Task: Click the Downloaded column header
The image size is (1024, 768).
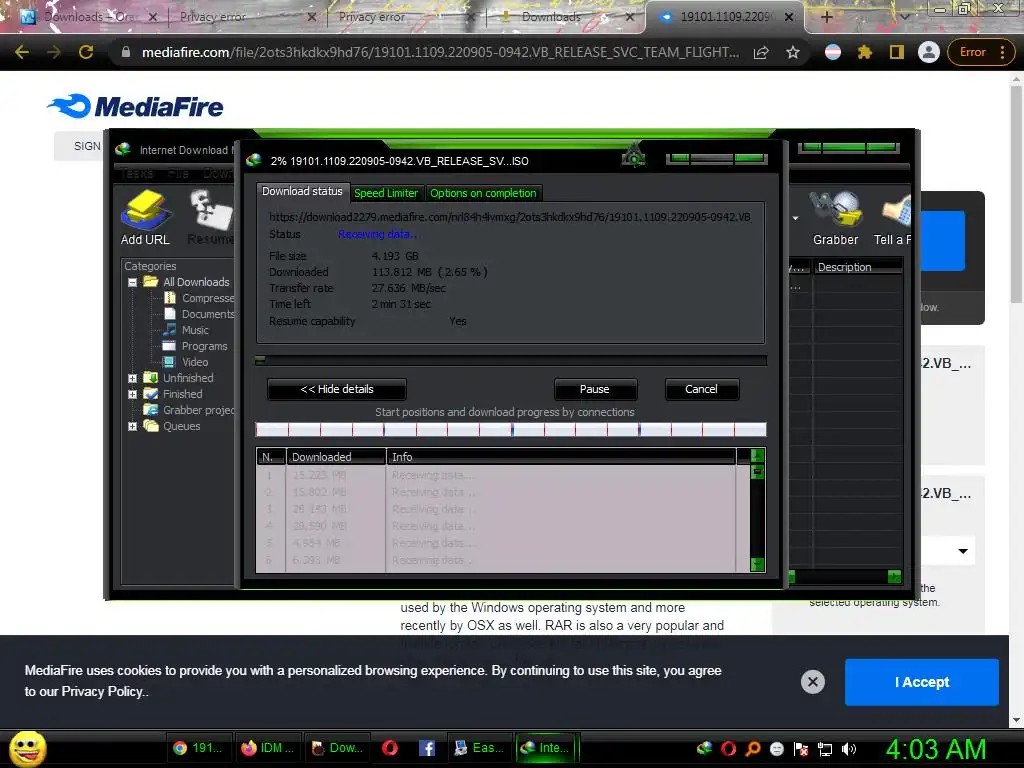Action: click(336, 456)
